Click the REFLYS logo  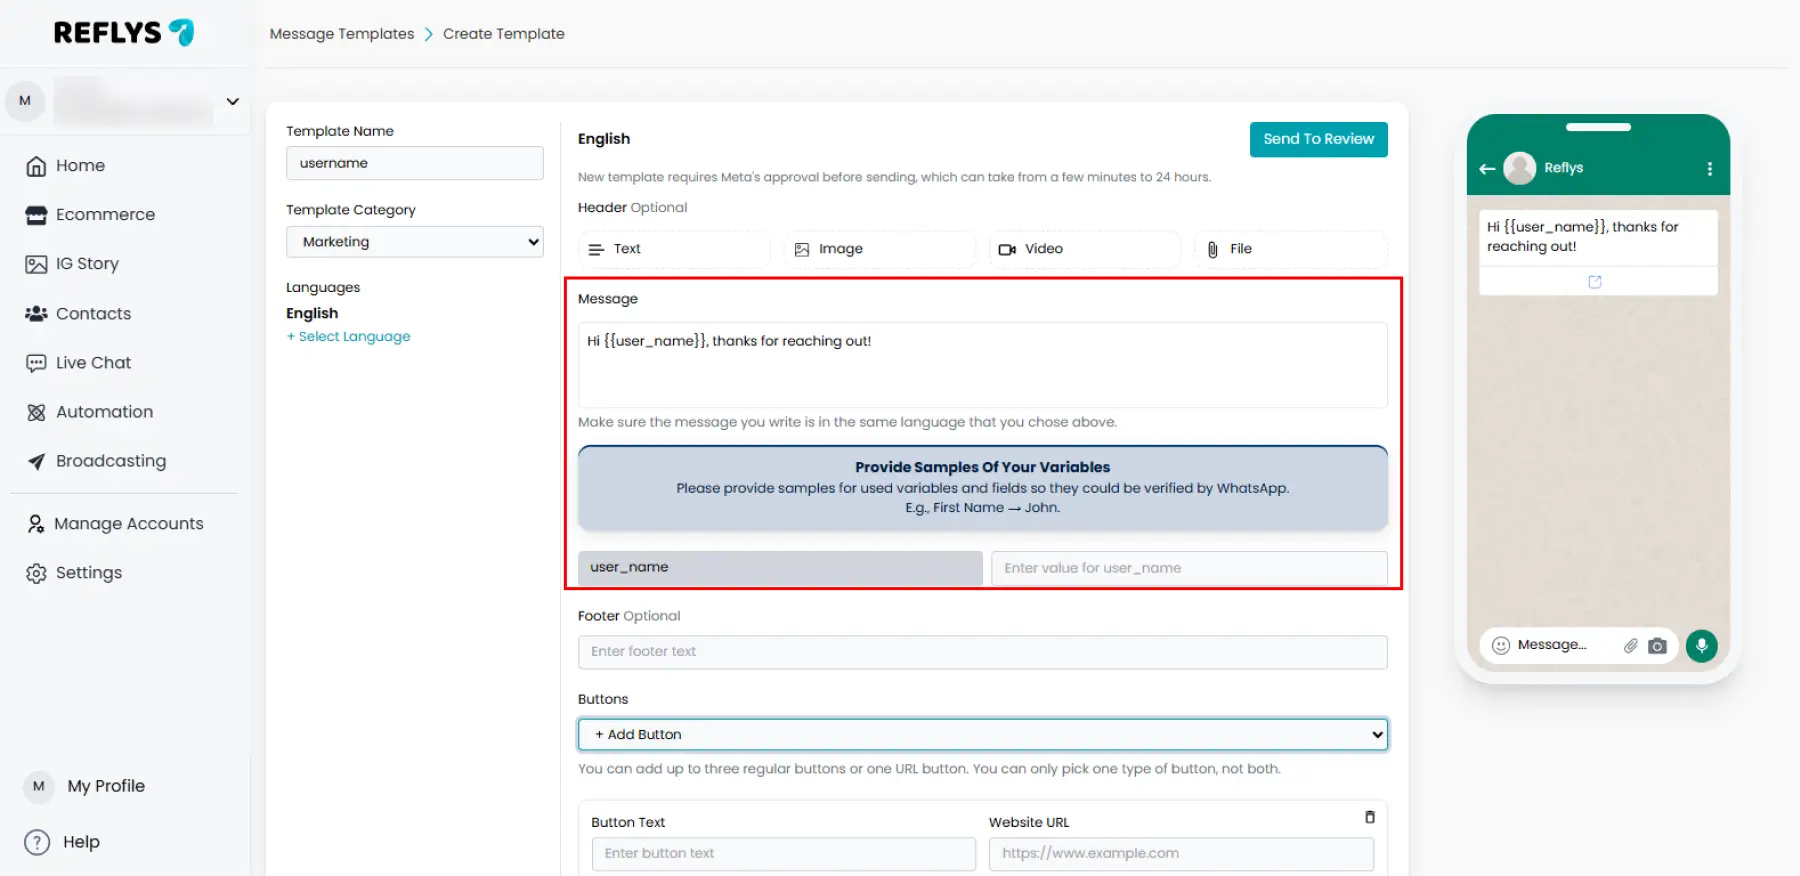[x=124, y=33]
